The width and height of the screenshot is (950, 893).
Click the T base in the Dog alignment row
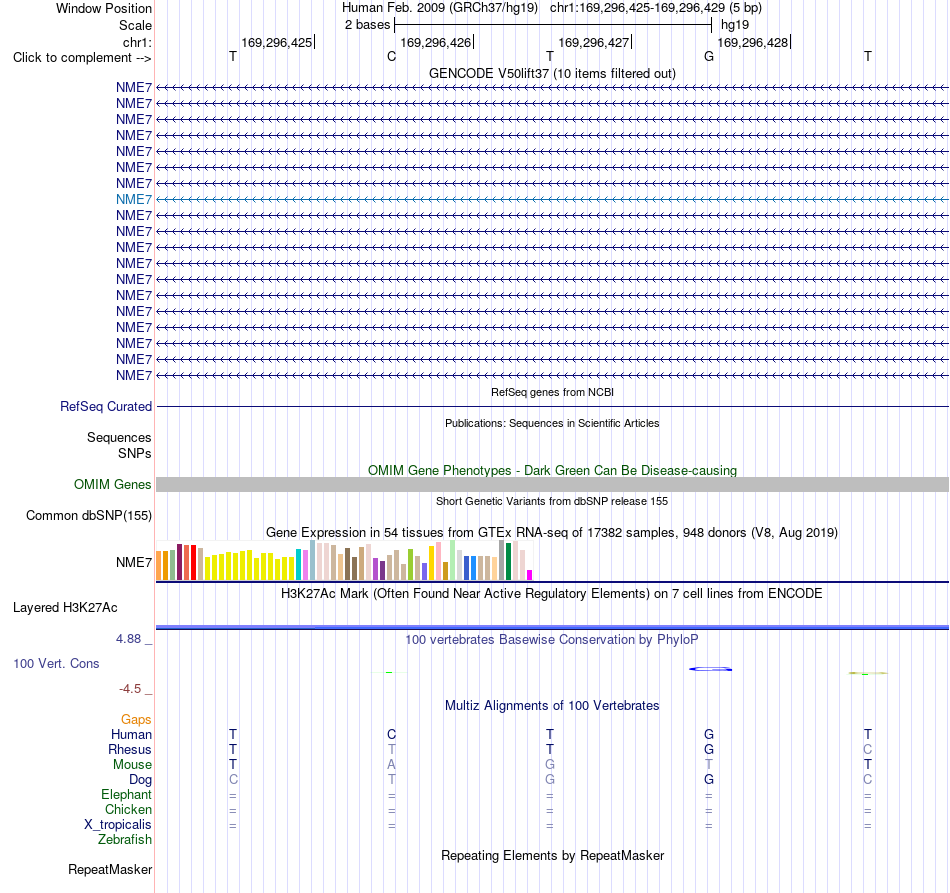click(x=391, y=780)
